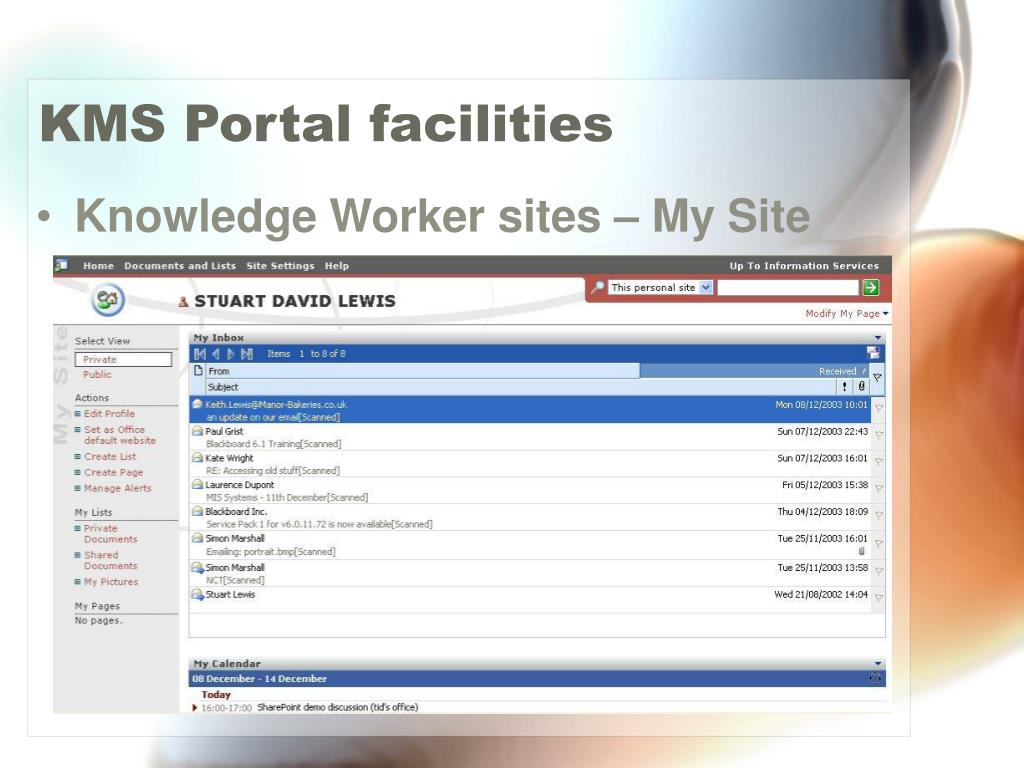The height and width of the screenshot is (768, 1024).
Task: Sort the inbox by the importance column
Action: pyautogui.click(x=844, y=387)
